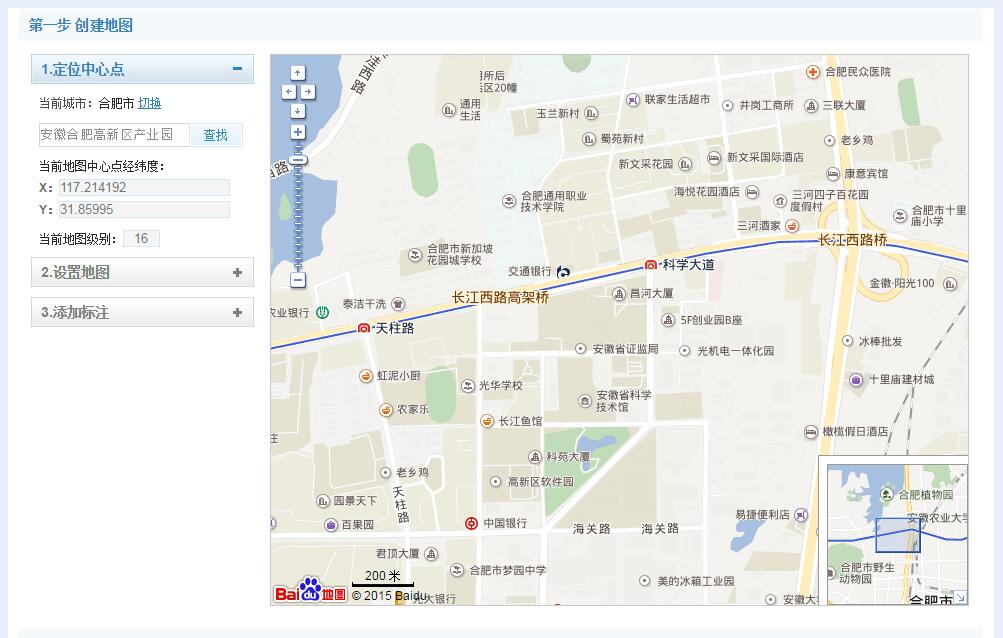Viewport: 1003px width, 638px height.
Task: Pan the map left with arrow button
Action: tap(288, 92)
